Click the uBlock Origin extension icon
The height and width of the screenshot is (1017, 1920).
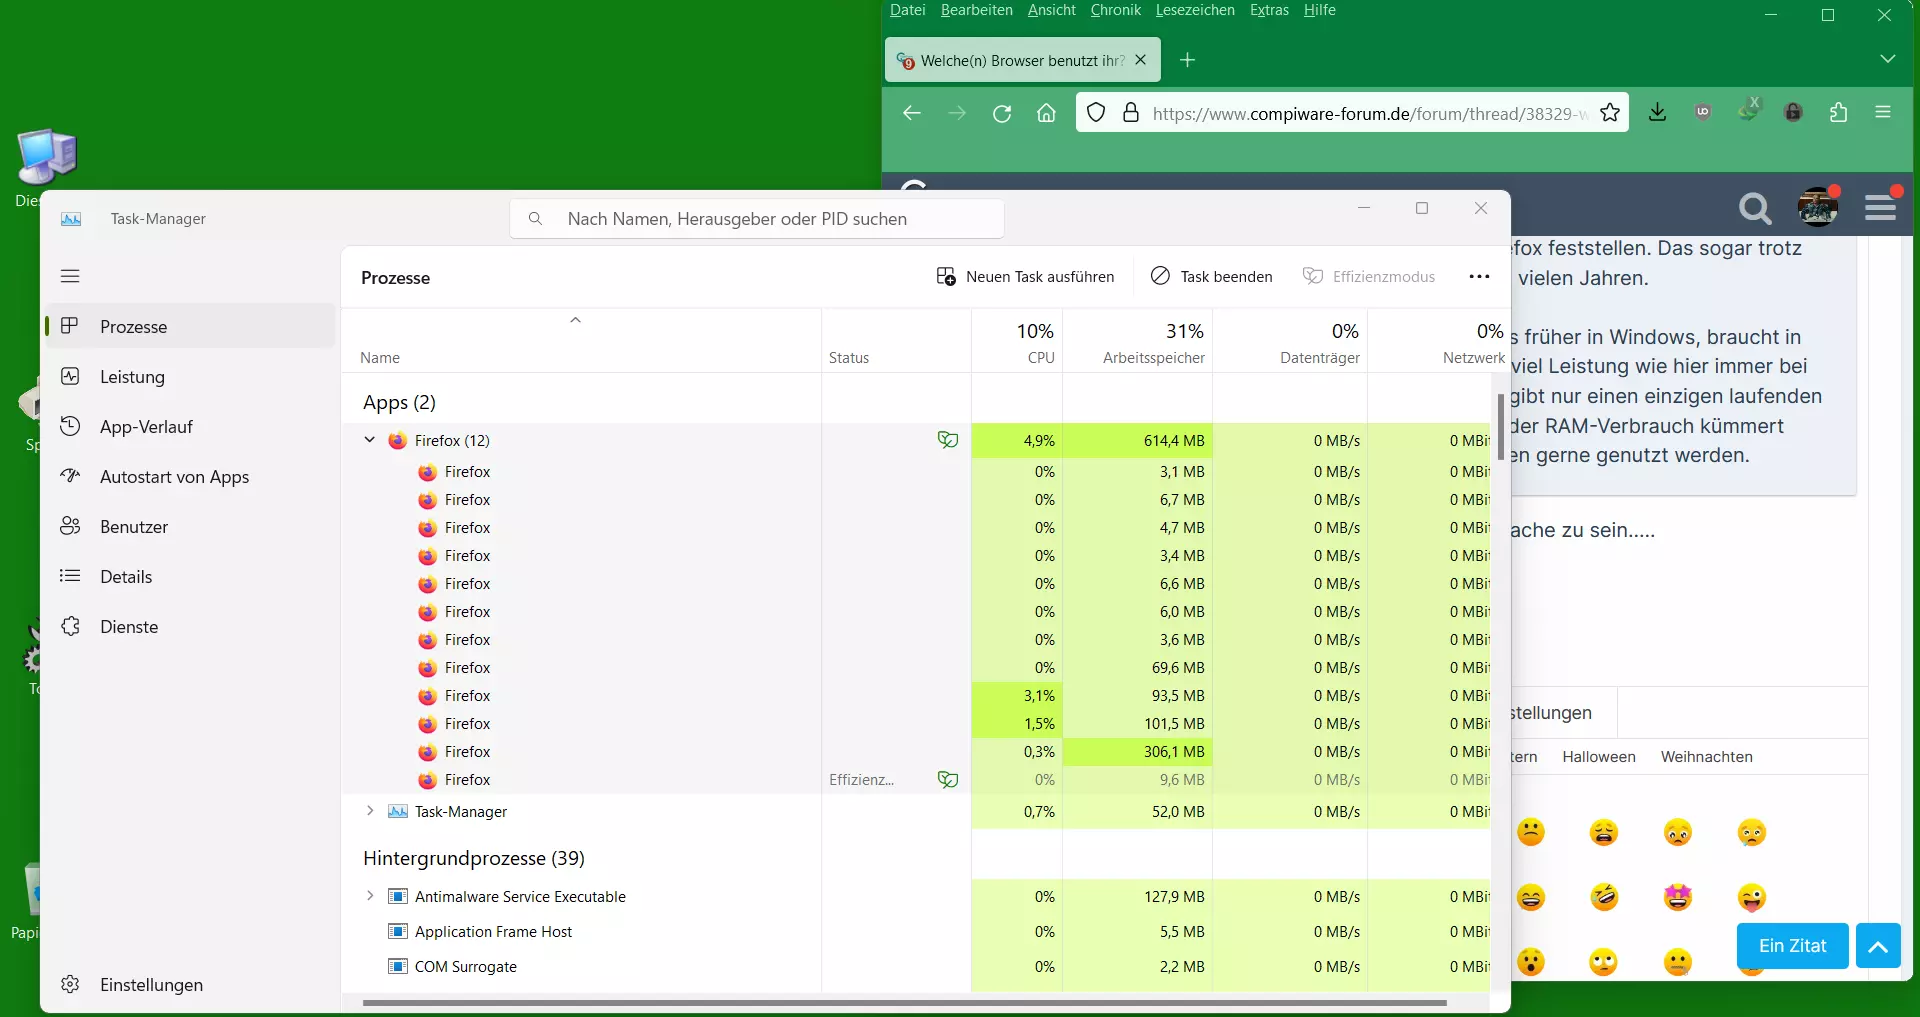[1703, 112]
